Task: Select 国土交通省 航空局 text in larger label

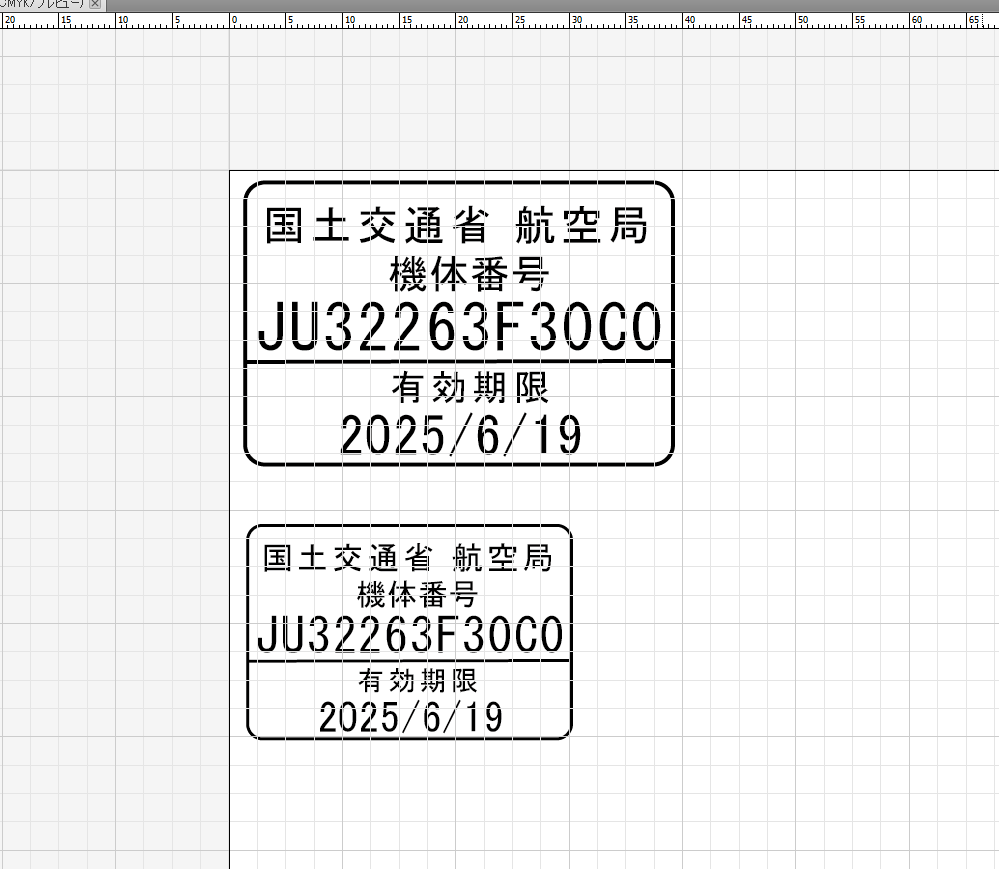Action: tap(456, 225)
